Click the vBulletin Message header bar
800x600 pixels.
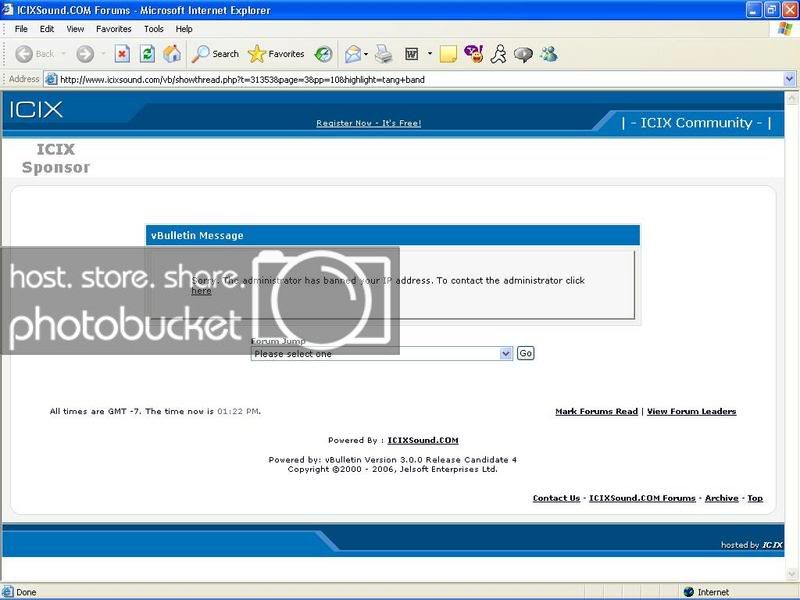[392, 235]
